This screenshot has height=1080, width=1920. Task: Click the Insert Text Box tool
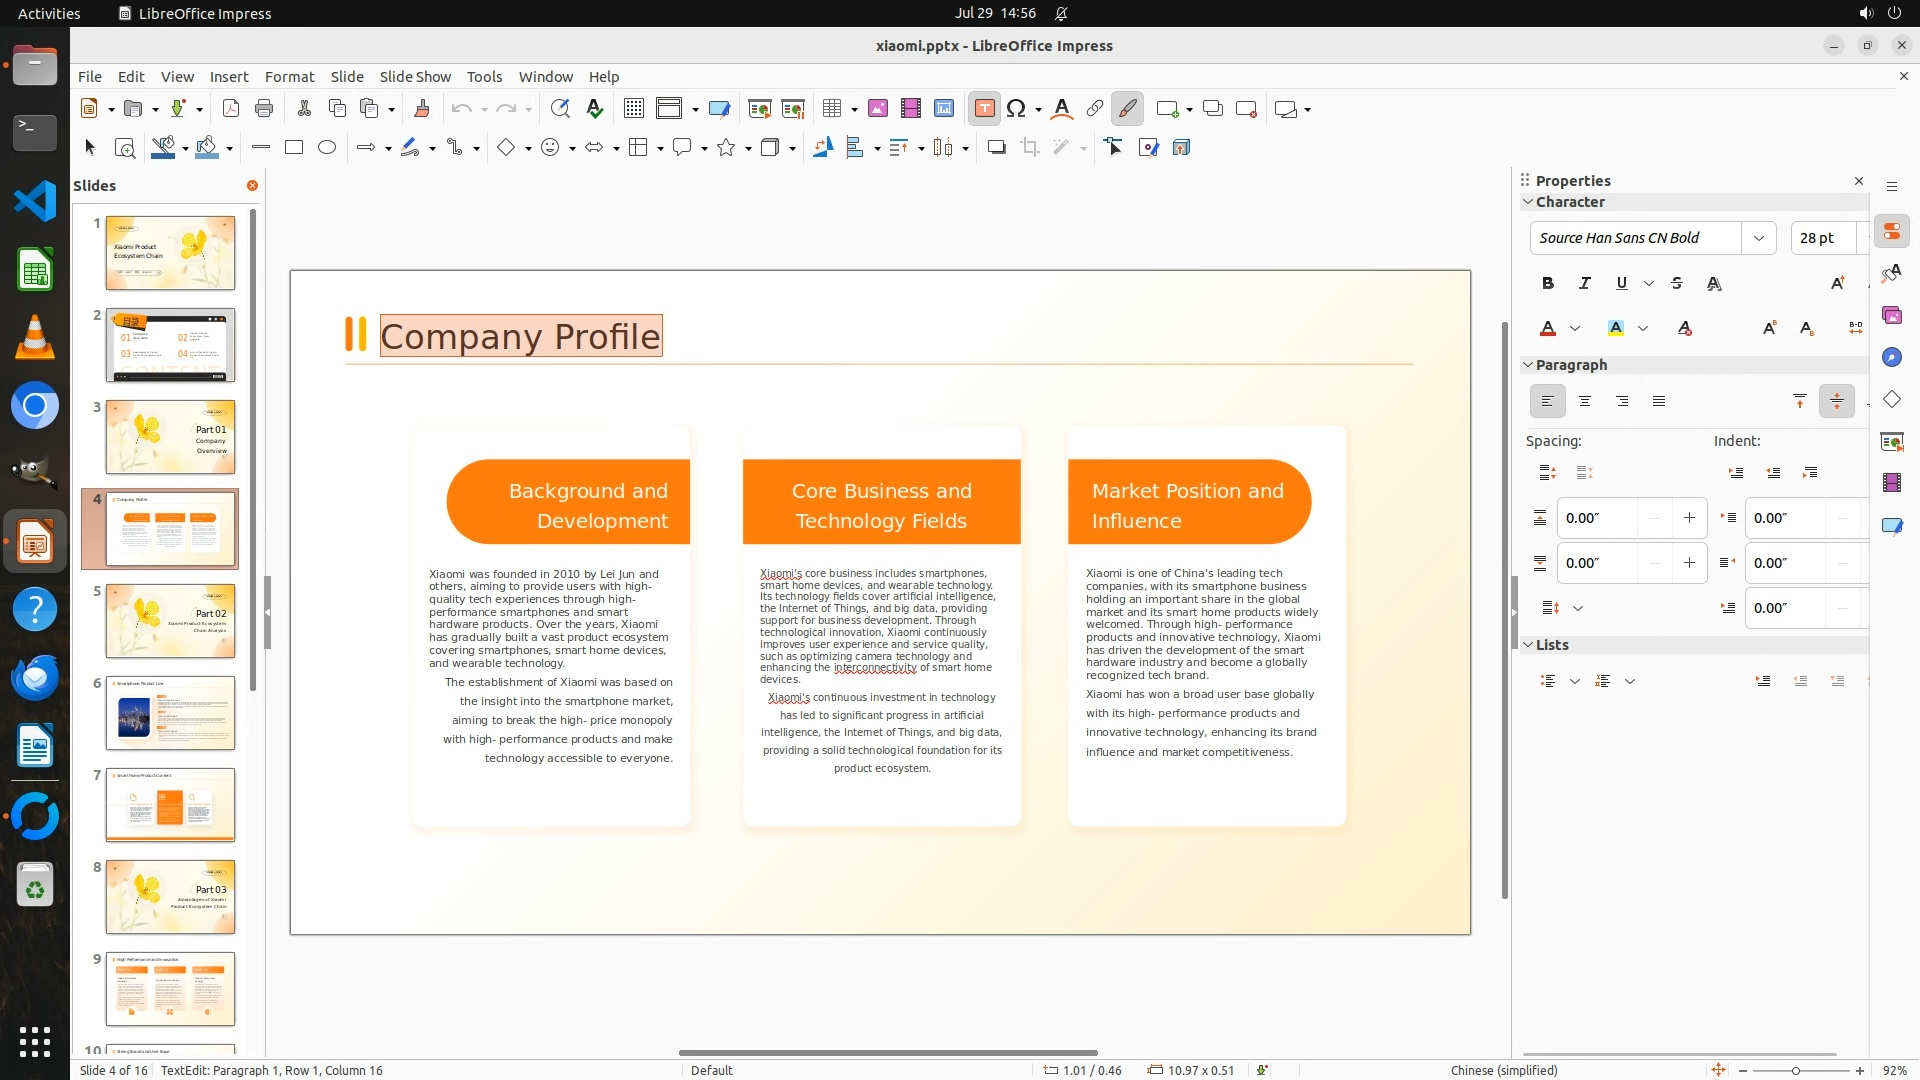pyautogui.click(x=984, y=109)
